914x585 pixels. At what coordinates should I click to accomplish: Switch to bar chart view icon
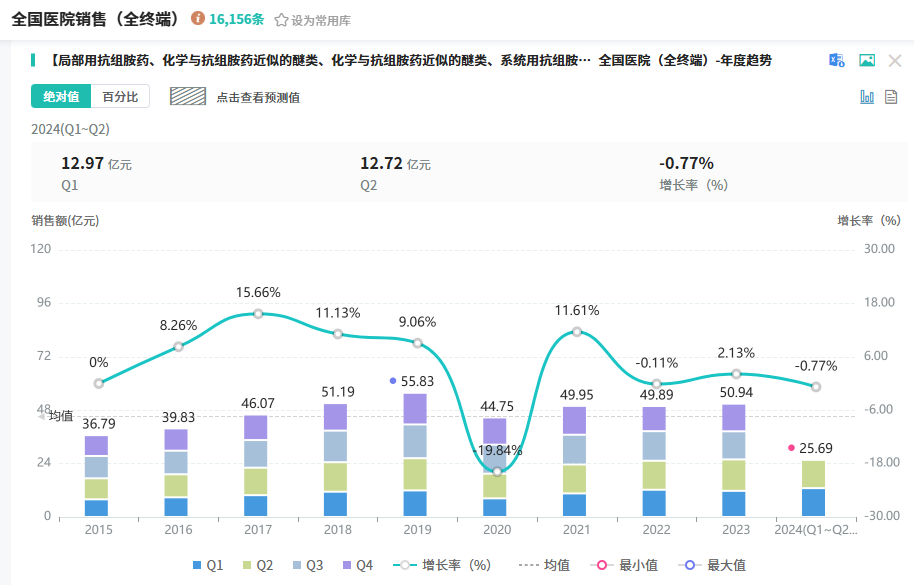coord(867,97)
